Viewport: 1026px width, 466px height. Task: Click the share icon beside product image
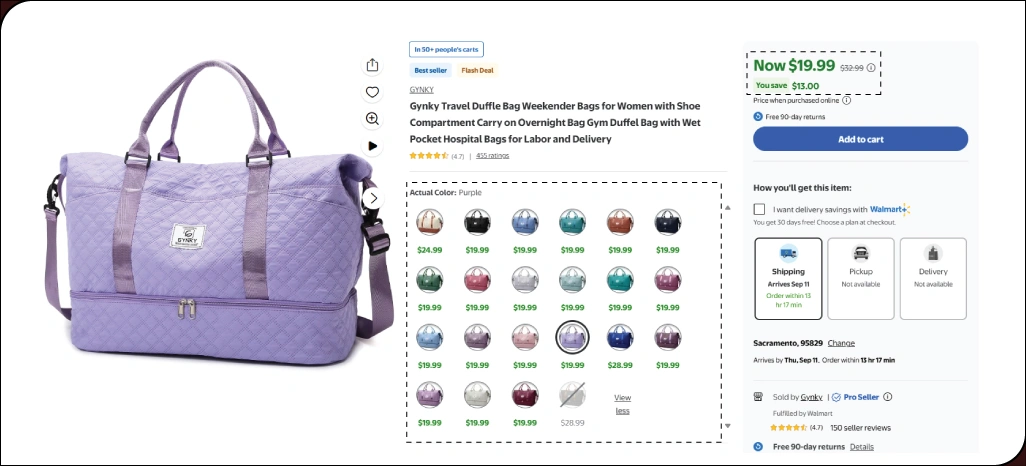(372, 65)
